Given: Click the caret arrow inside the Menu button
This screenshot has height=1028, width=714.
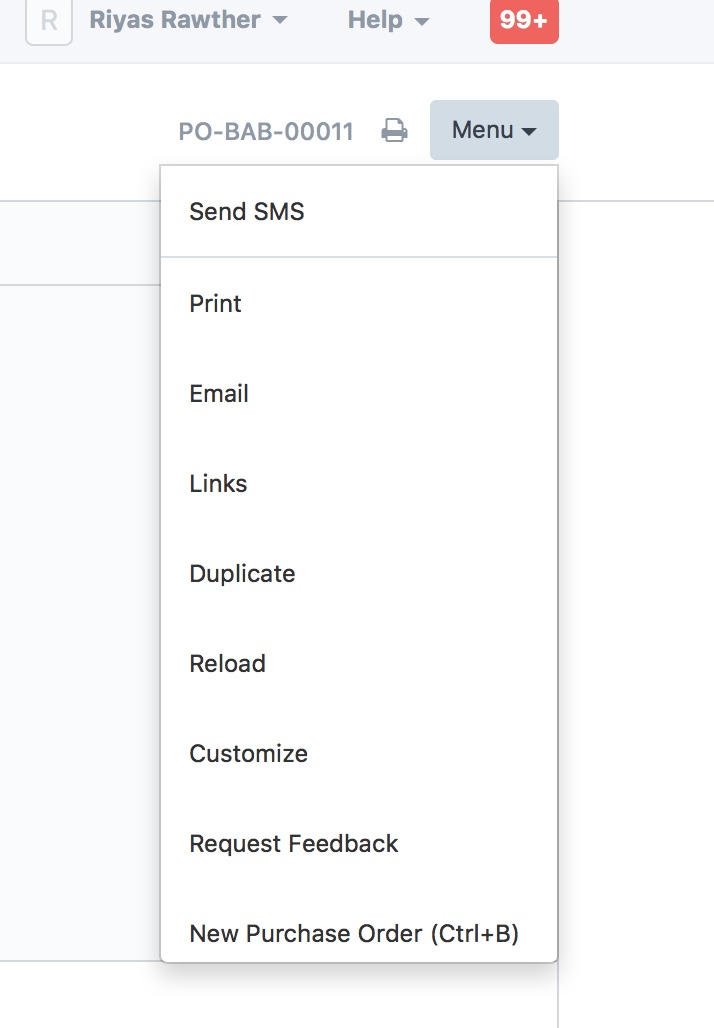Looking at the screenshot, I should click(x=528, y=131).
